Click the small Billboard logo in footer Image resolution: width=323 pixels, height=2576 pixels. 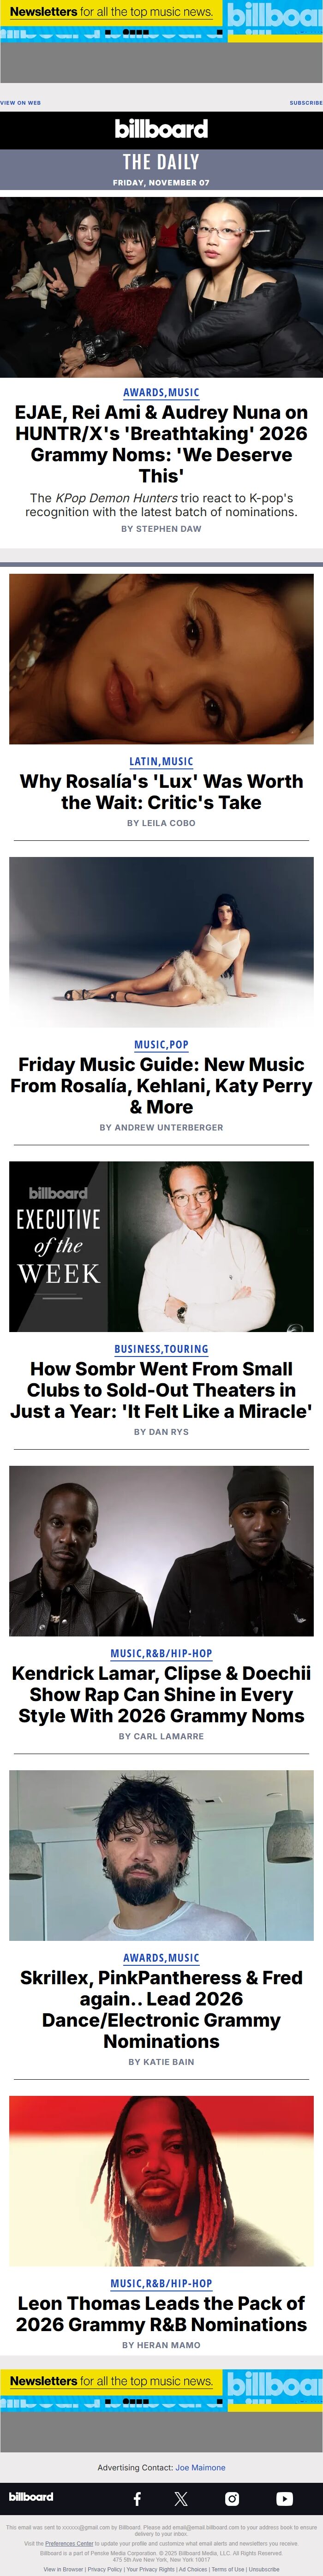[31, 2497]
